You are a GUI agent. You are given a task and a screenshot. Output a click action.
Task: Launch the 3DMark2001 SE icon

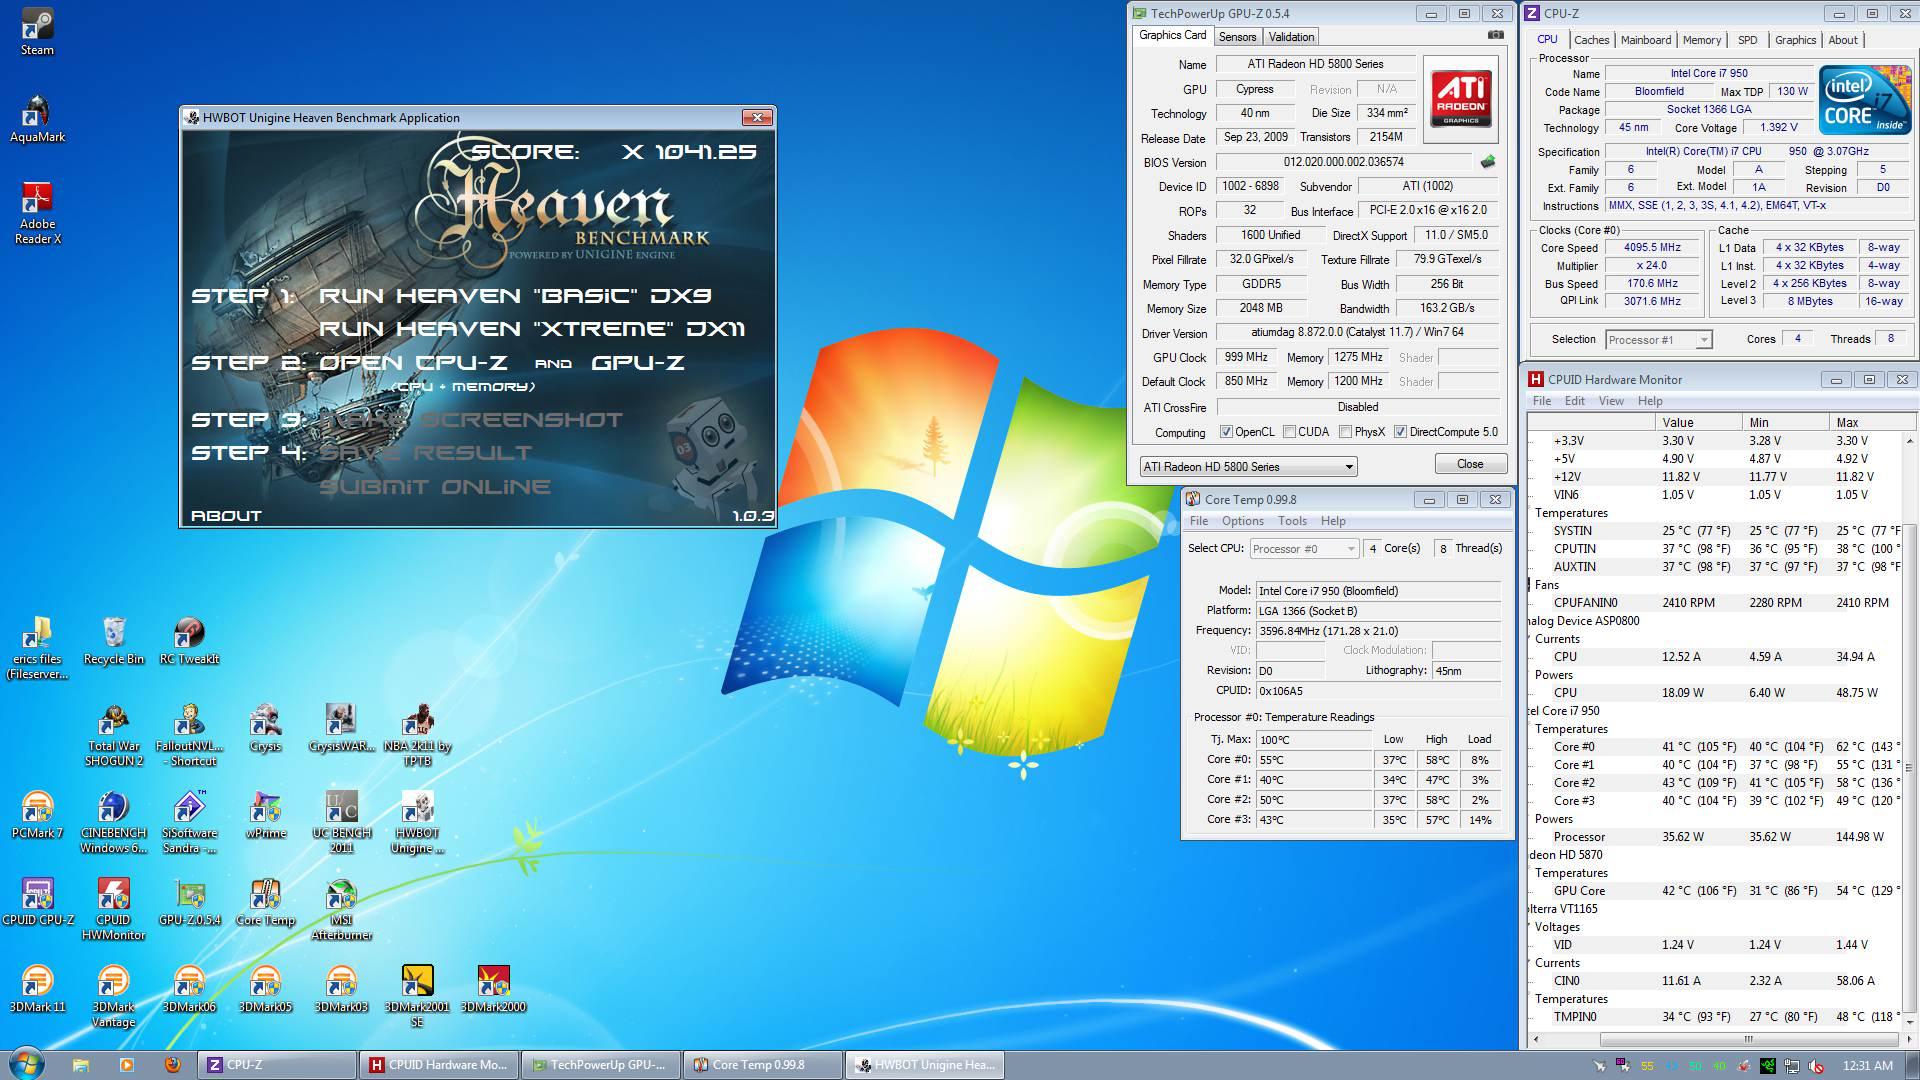pyautogui.click(x=417, y=995)
